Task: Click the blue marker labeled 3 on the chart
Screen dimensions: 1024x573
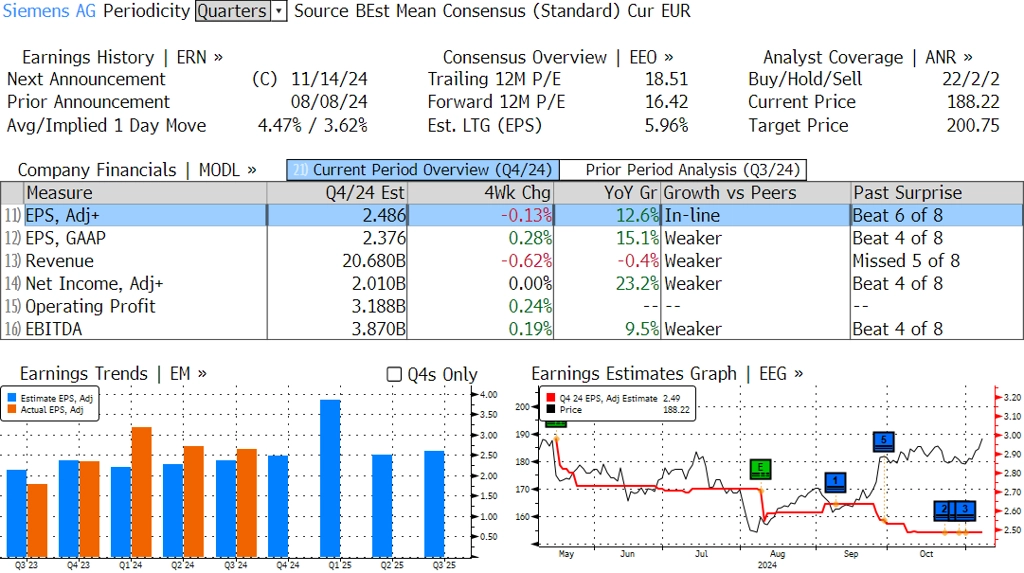Action: [x=965, y=510]
